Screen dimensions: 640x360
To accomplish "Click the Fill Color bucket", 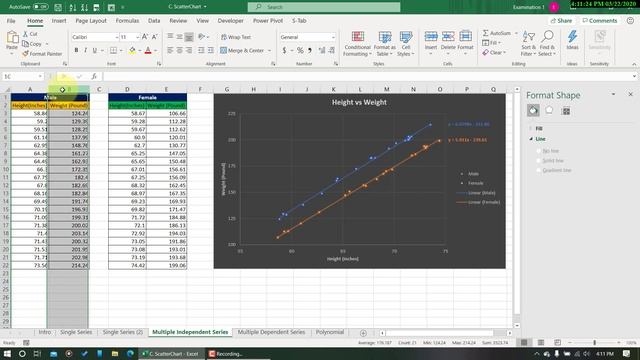I will 132,50.
